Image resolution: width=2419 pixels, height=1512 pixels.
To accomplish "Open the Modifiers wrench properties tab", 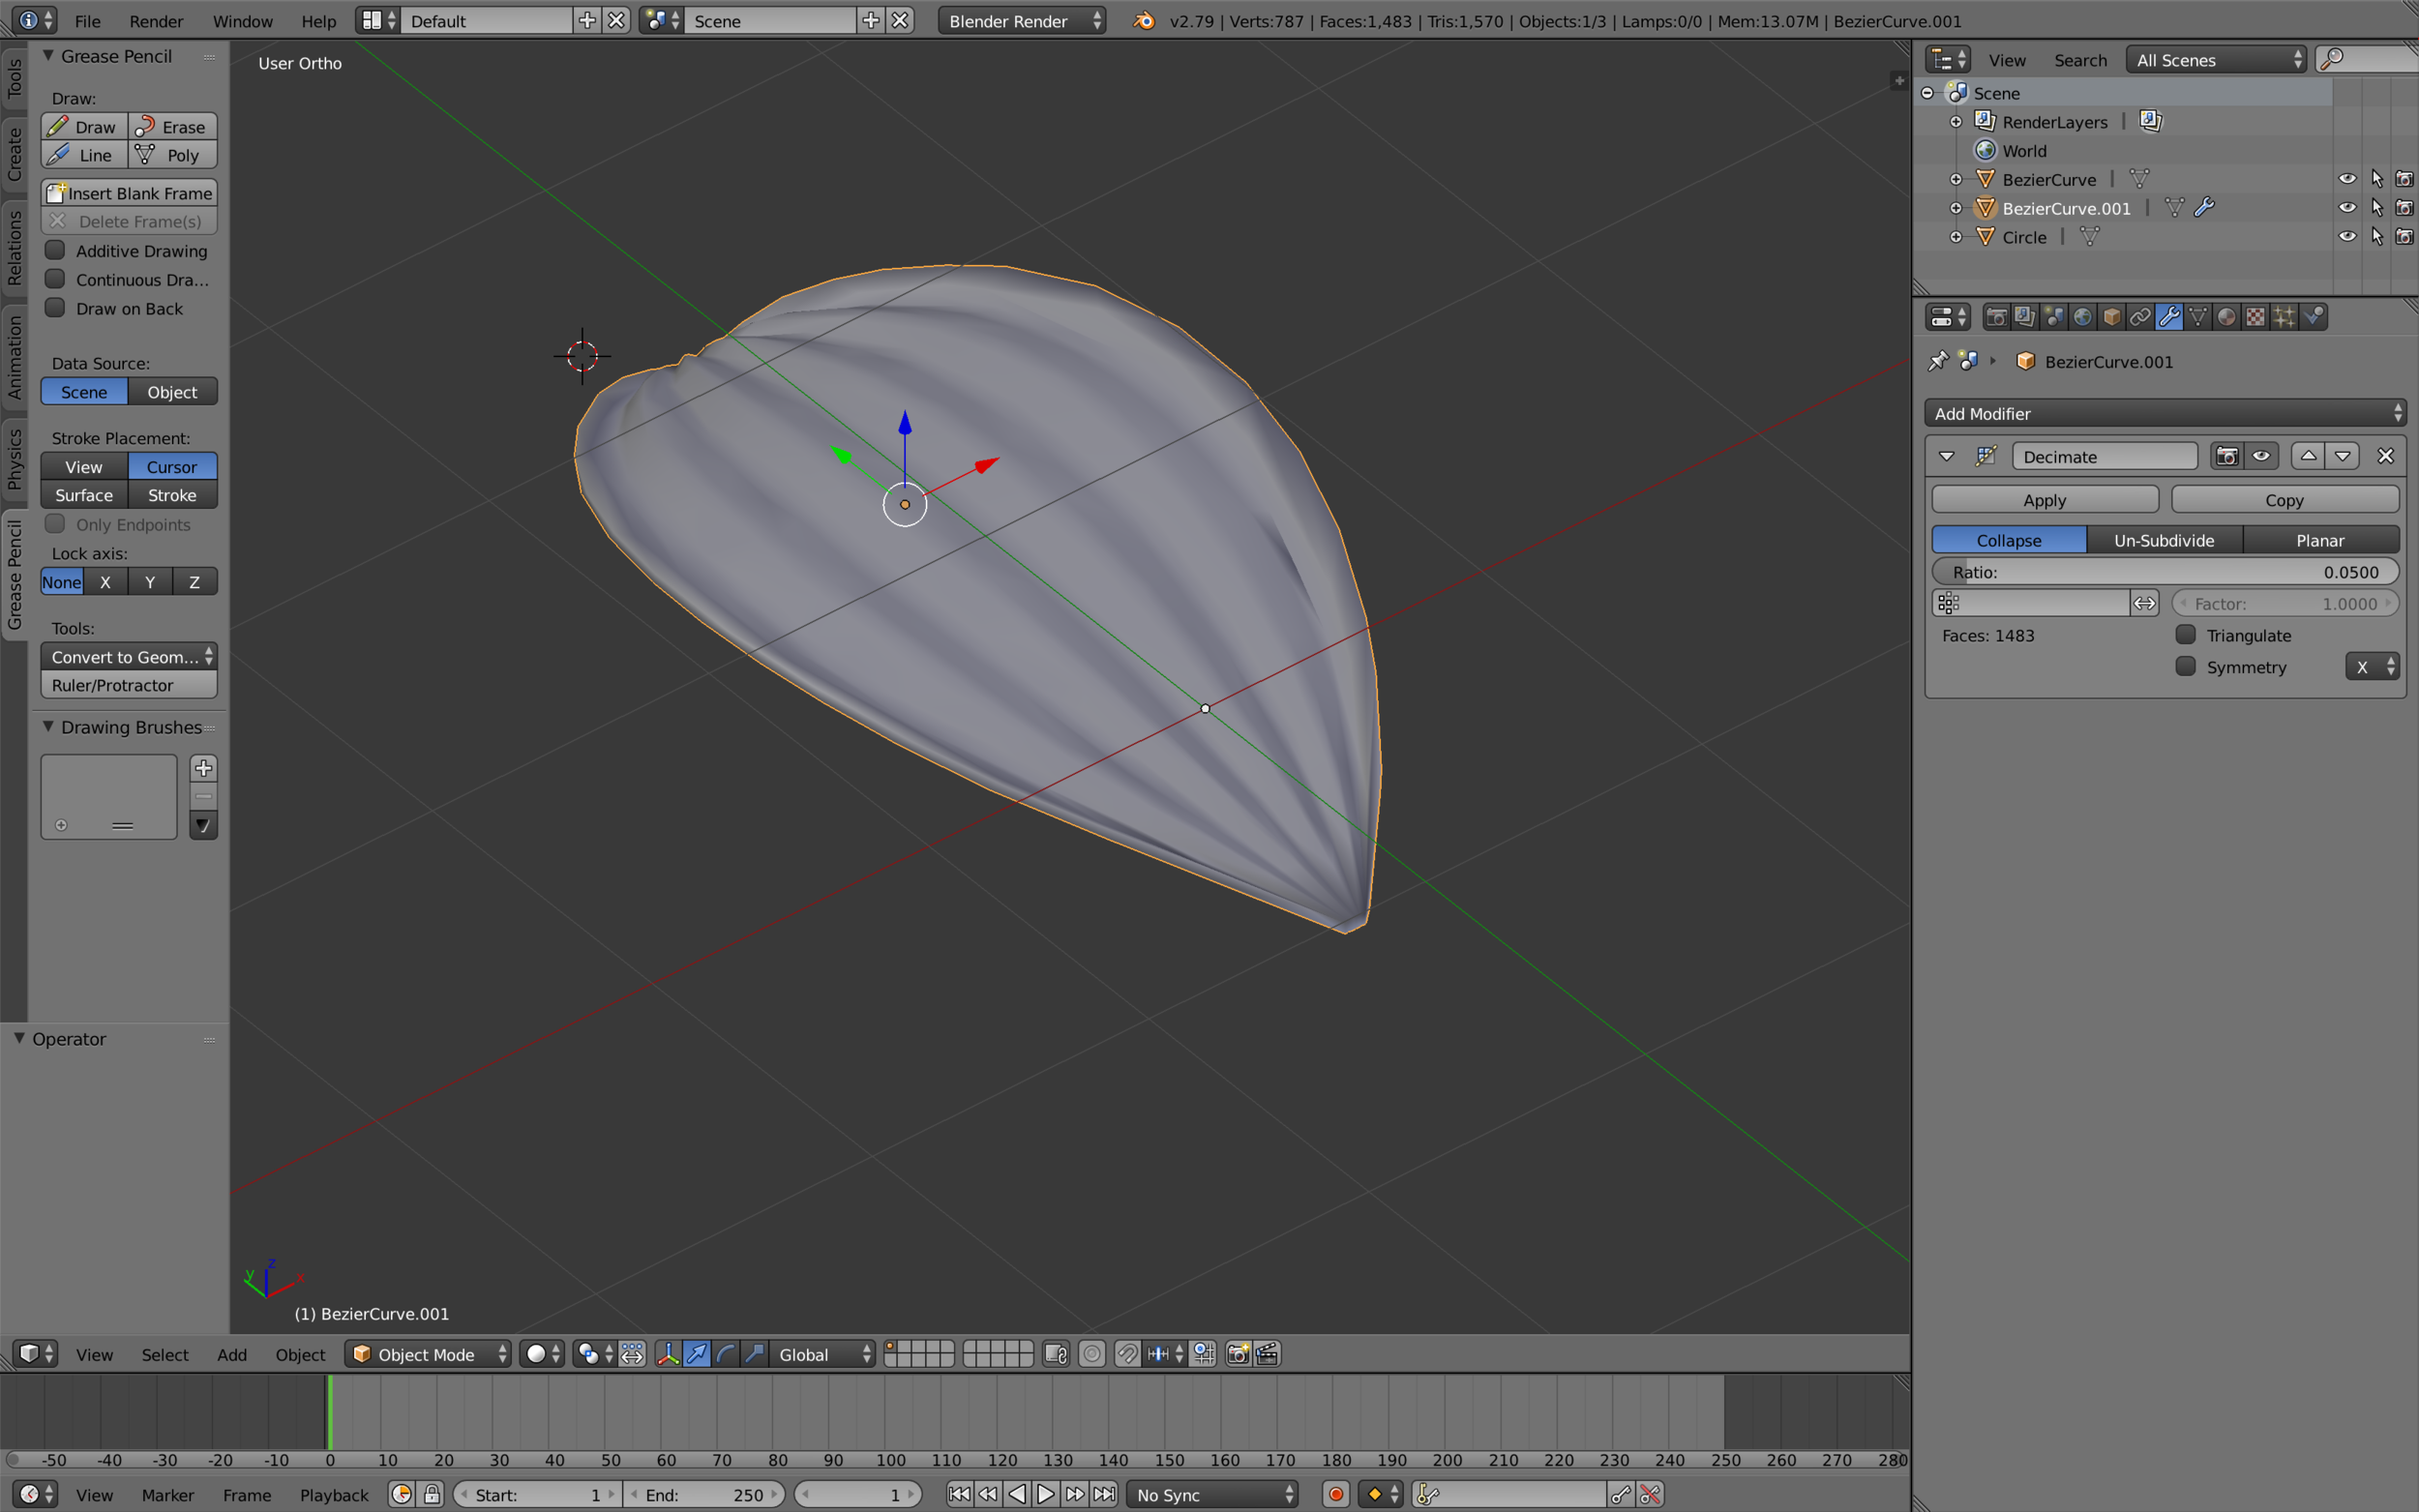I will pyautogui.click(x=2169, y=317).
